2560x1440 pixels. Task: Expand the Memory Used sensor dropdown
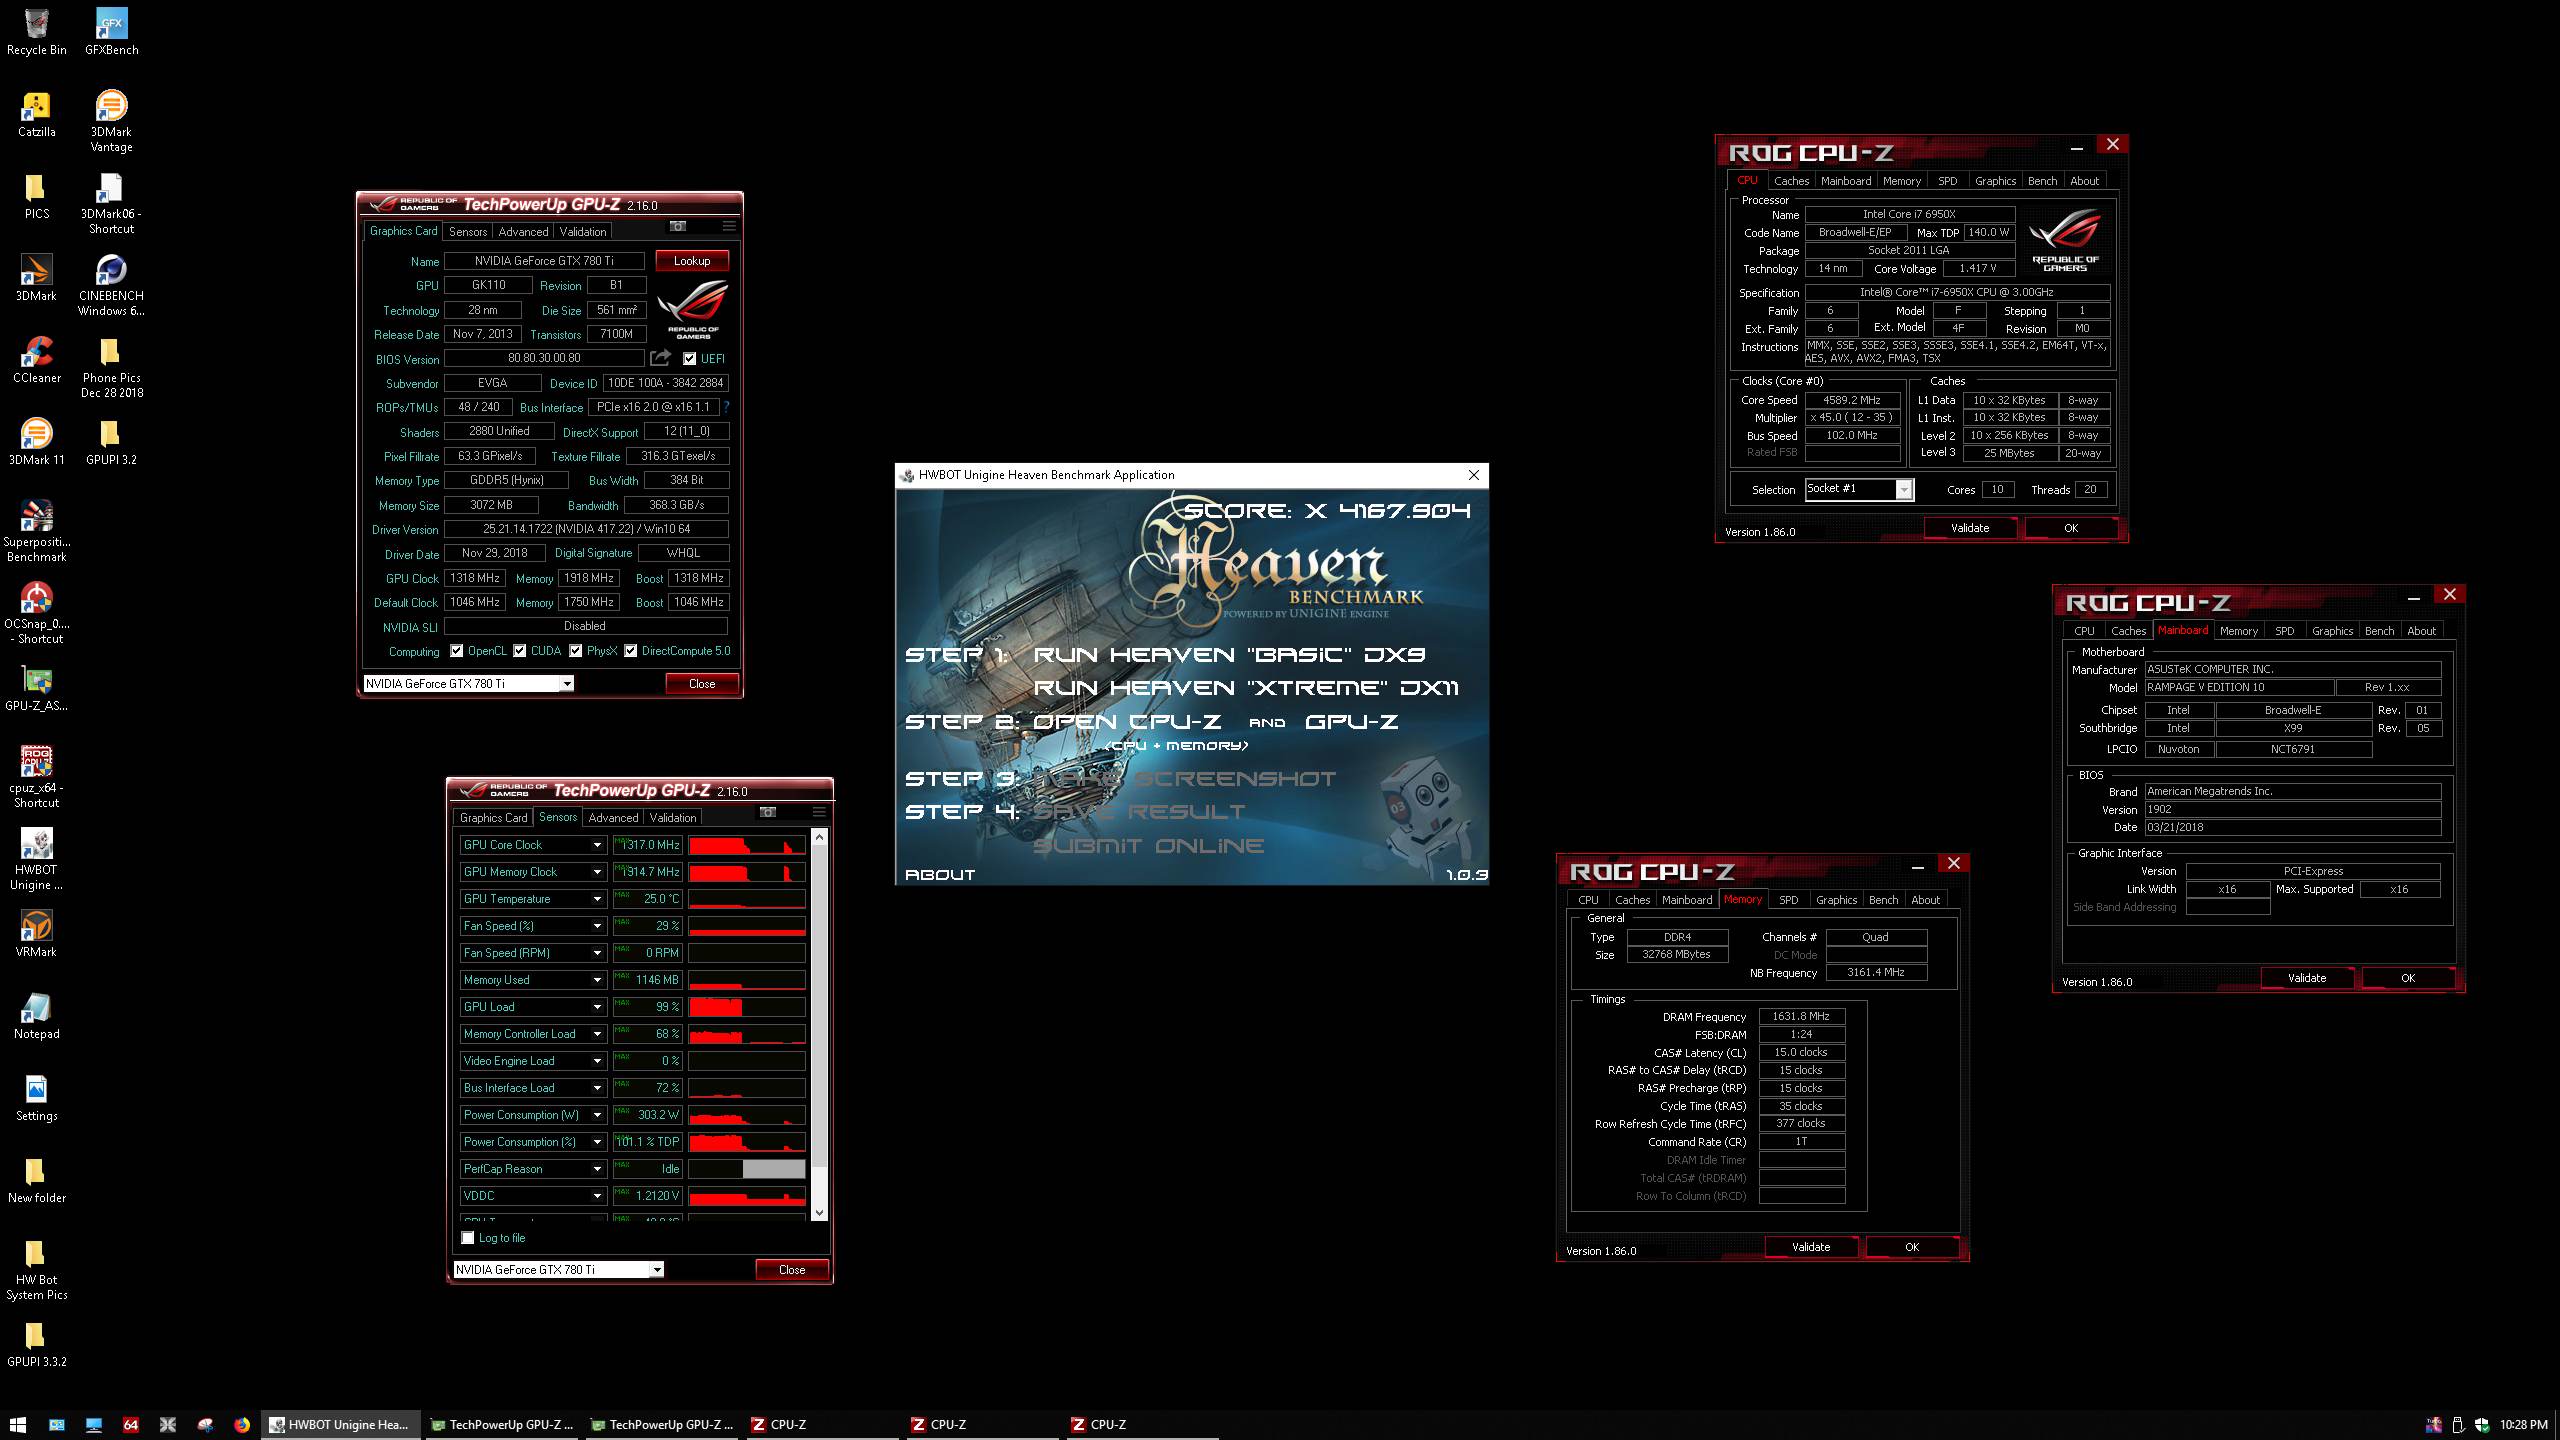[597, 980]
